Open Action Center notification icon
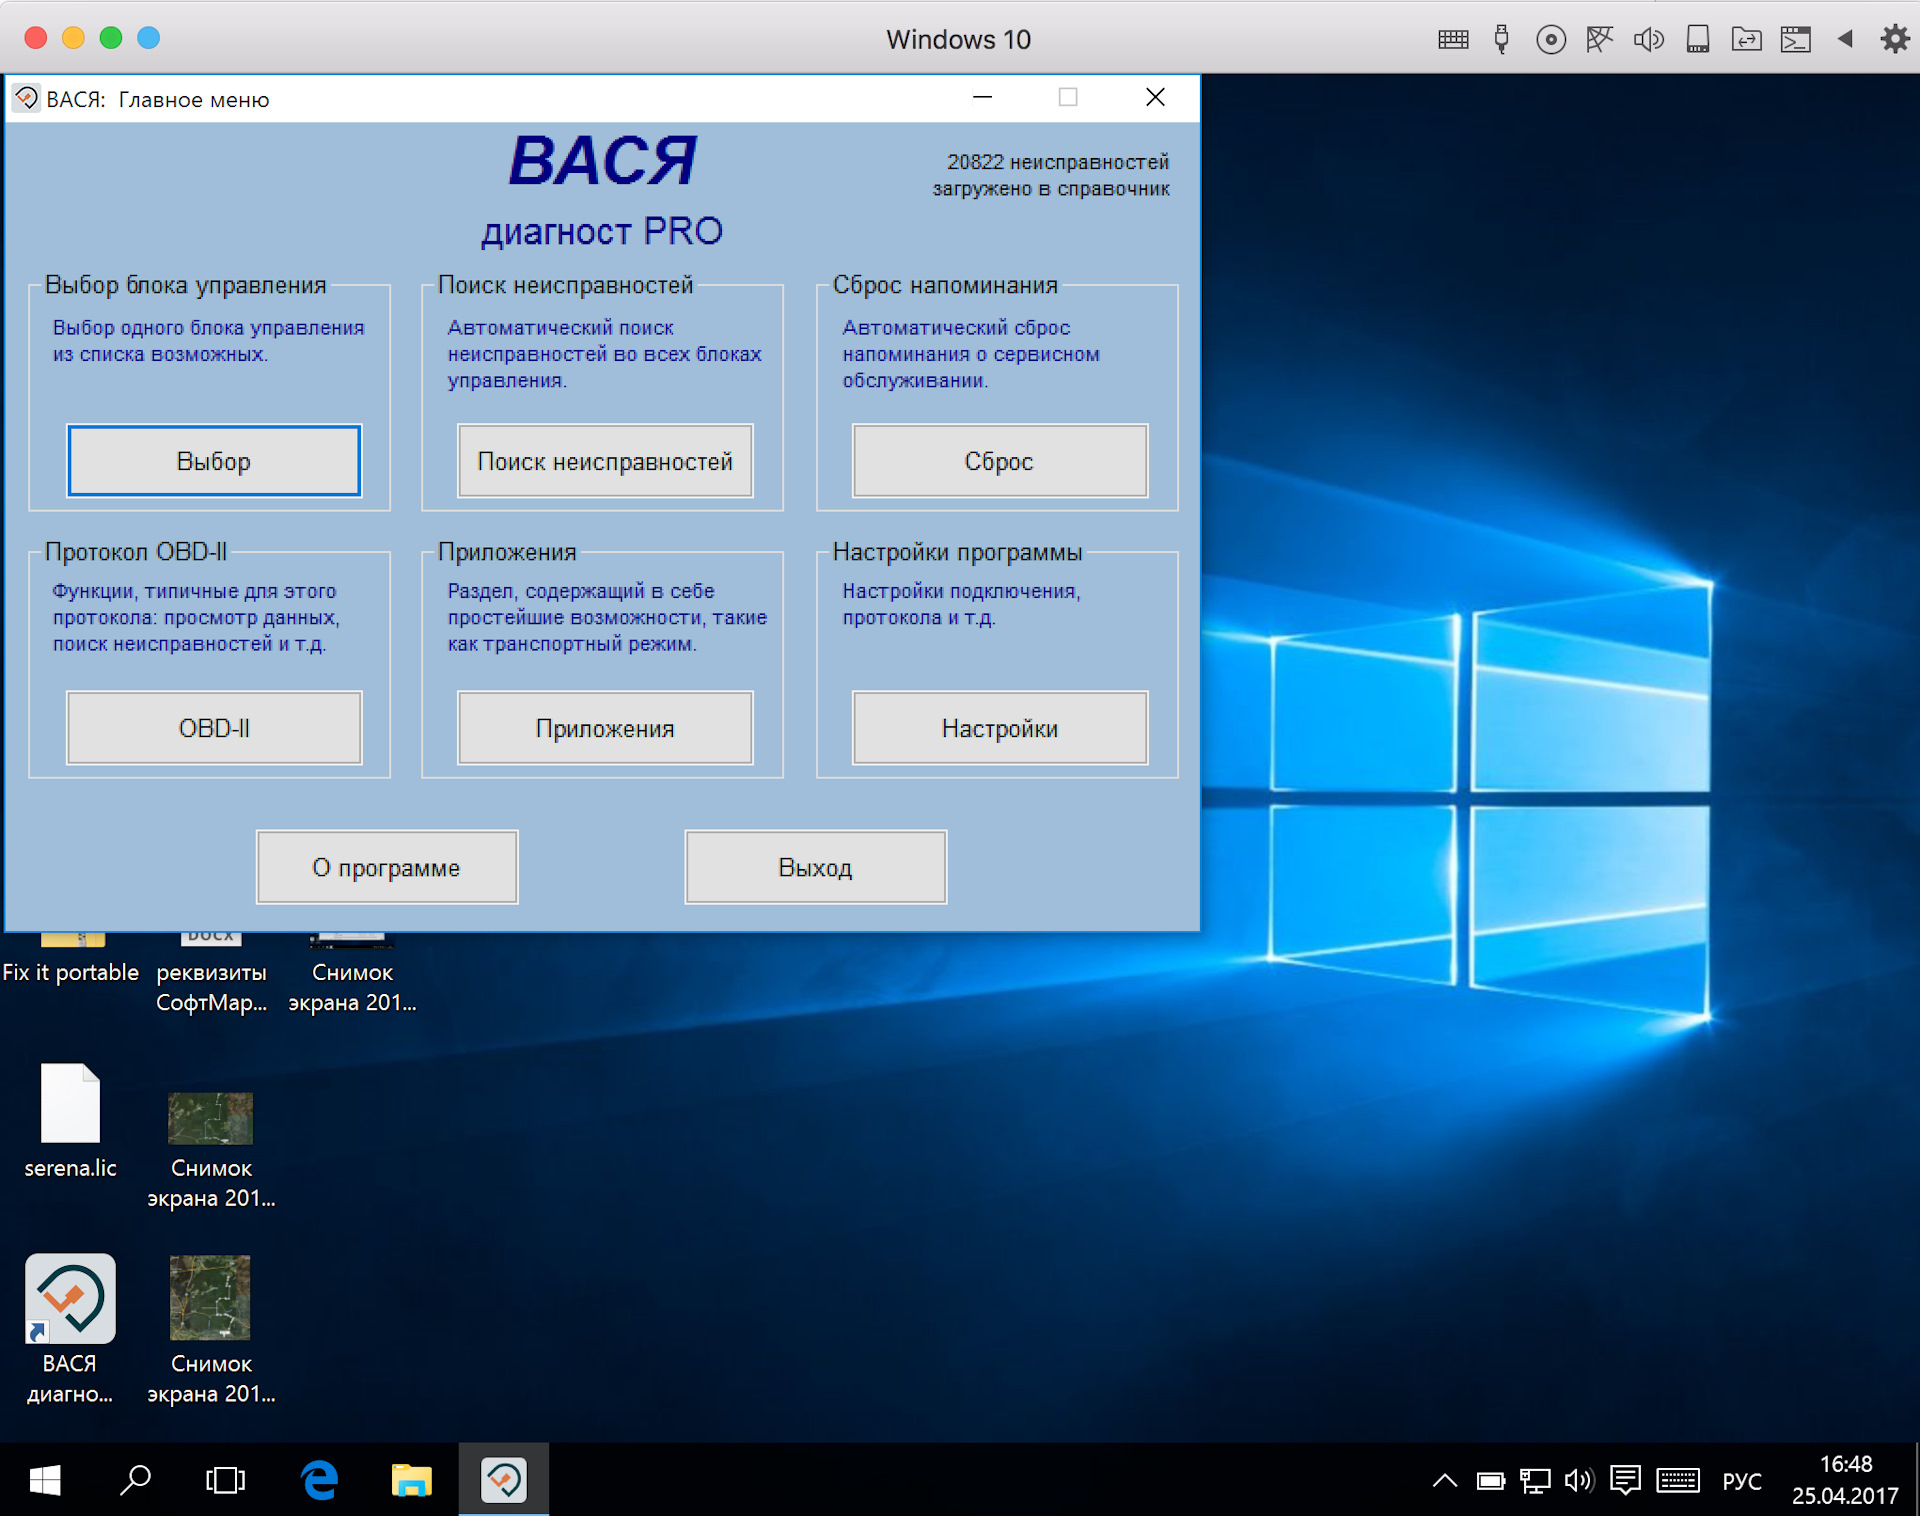Image resolution: width=1920 pixels, height=1516 pixels. click(x=1626, y=1480)
